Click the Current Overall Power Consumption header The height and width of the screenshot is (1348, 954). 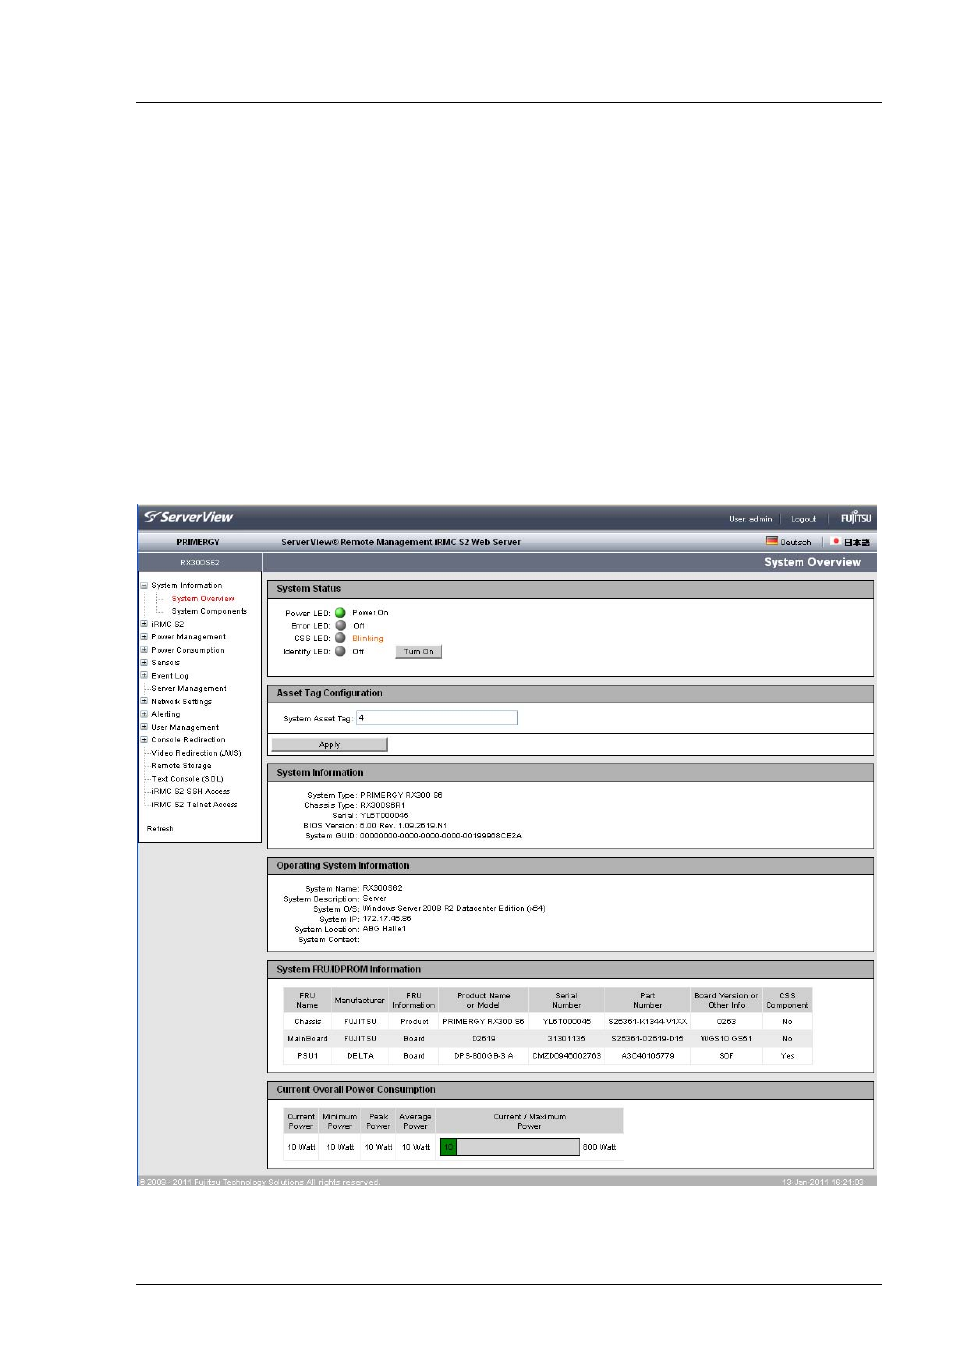tap(570, 1090)
